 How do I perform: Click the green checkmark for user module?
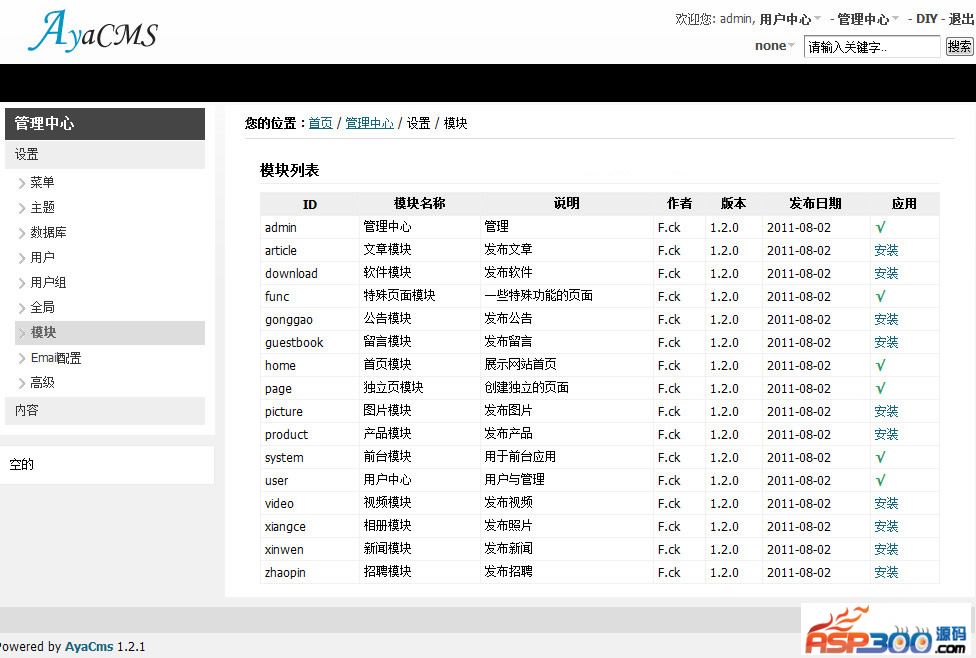(881, 481)
